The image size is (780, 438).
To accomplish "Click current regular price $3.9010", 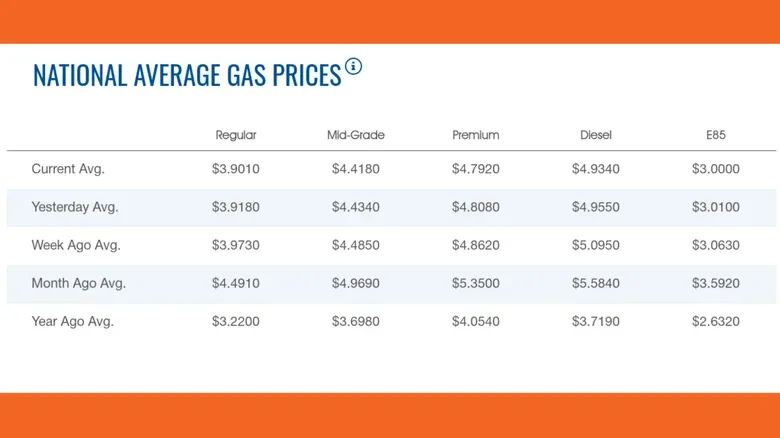I will pyautogui.click(x=236, y=169).
